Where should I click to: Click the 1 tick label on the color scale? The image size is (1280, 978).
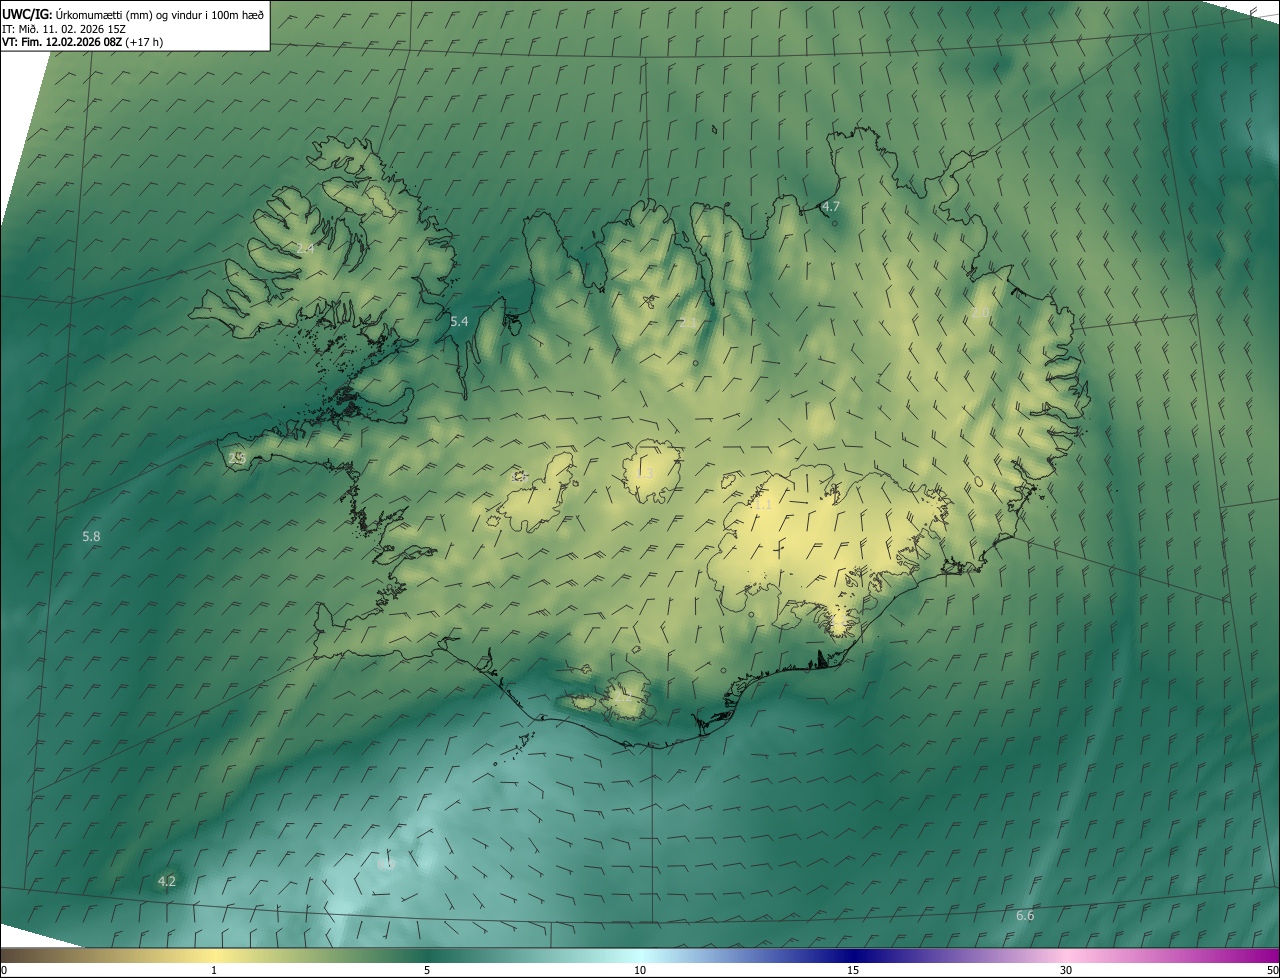click(214, 970)
